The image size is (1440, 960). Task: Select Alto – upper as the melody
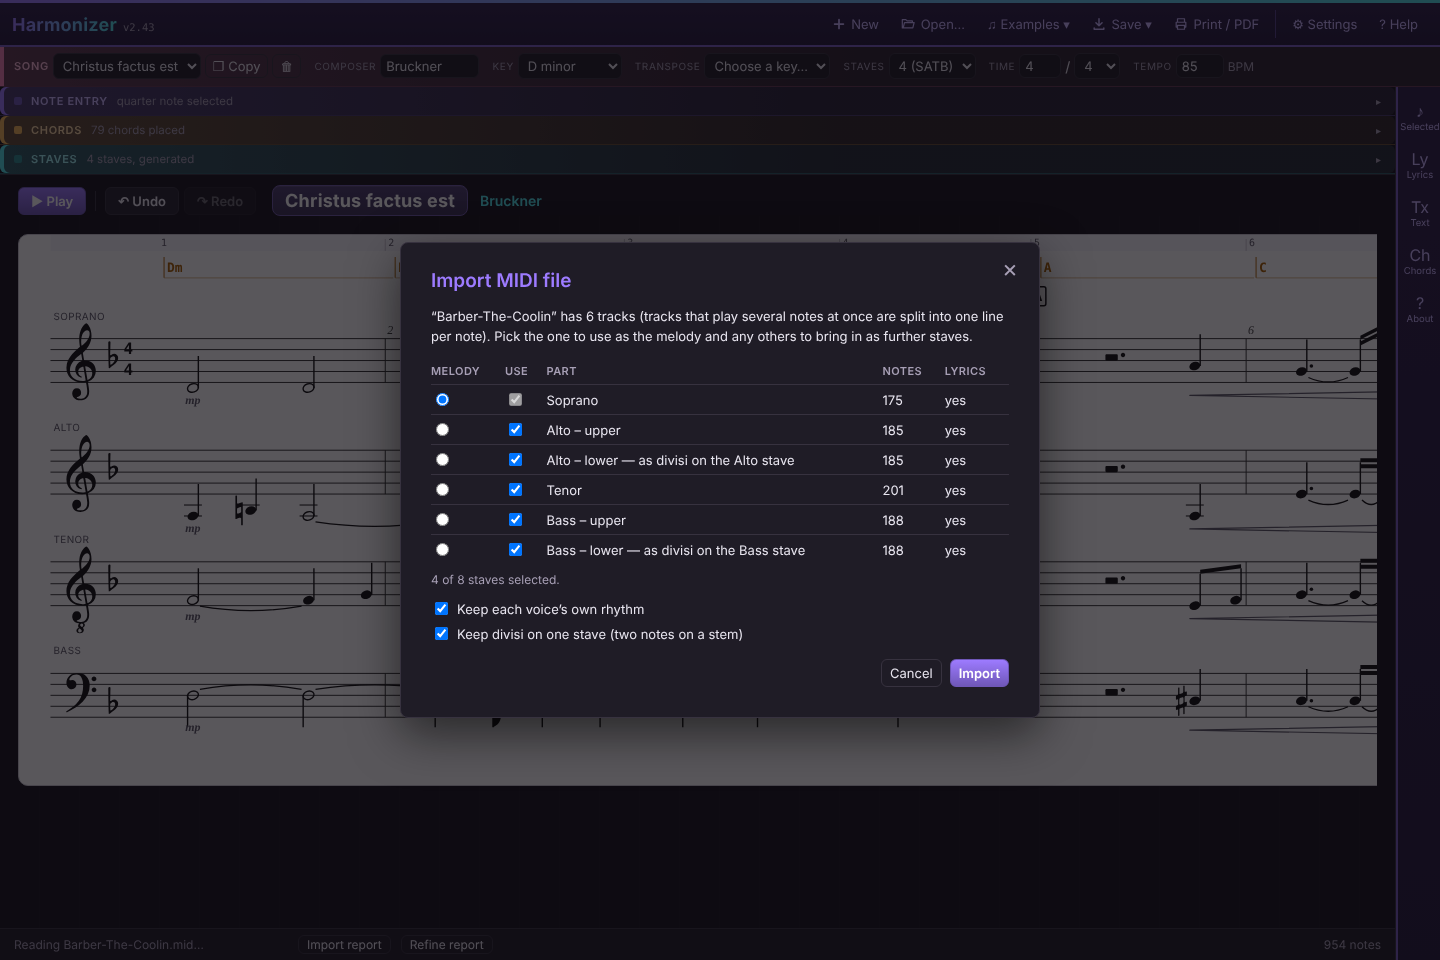click(x=442, y=430)
